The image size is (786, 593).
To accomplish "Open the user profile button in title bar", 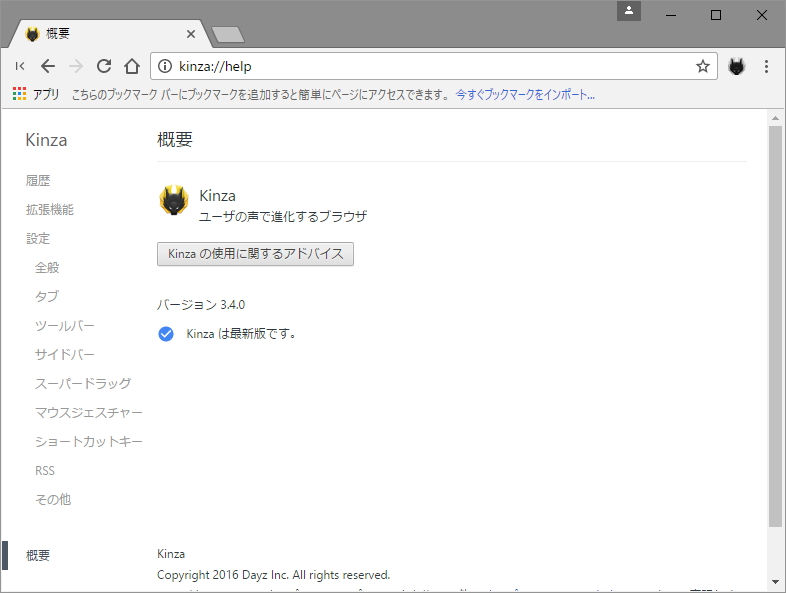I will coord(629,11).
